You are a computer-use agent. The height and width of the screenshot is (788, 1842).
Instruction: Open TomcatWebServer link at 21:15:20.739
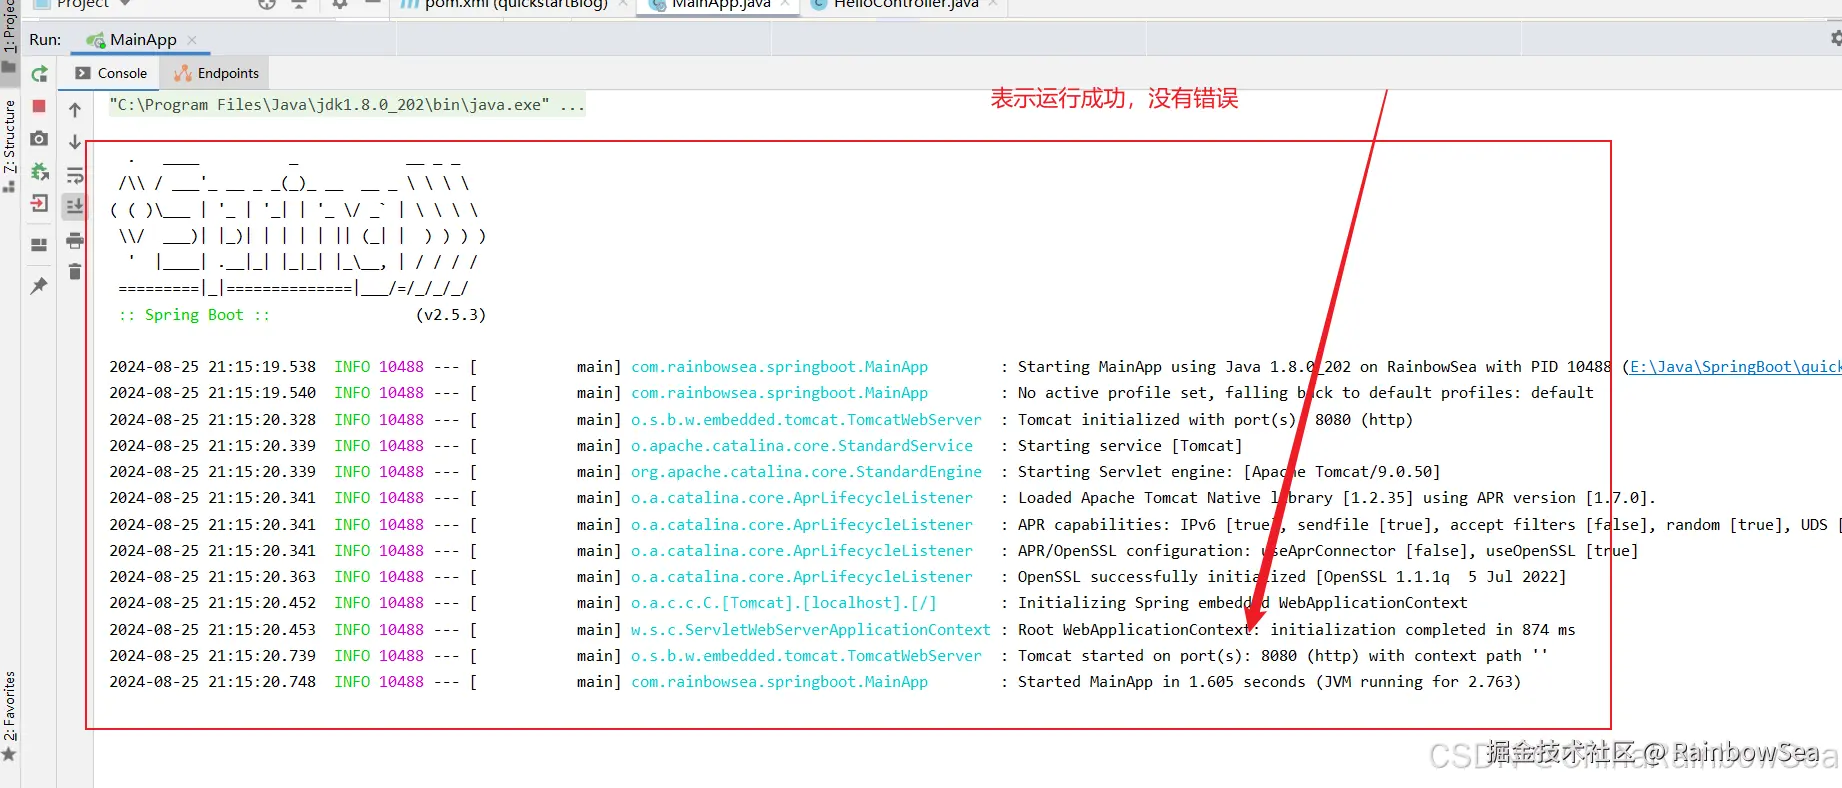click(x=806, y=656)
